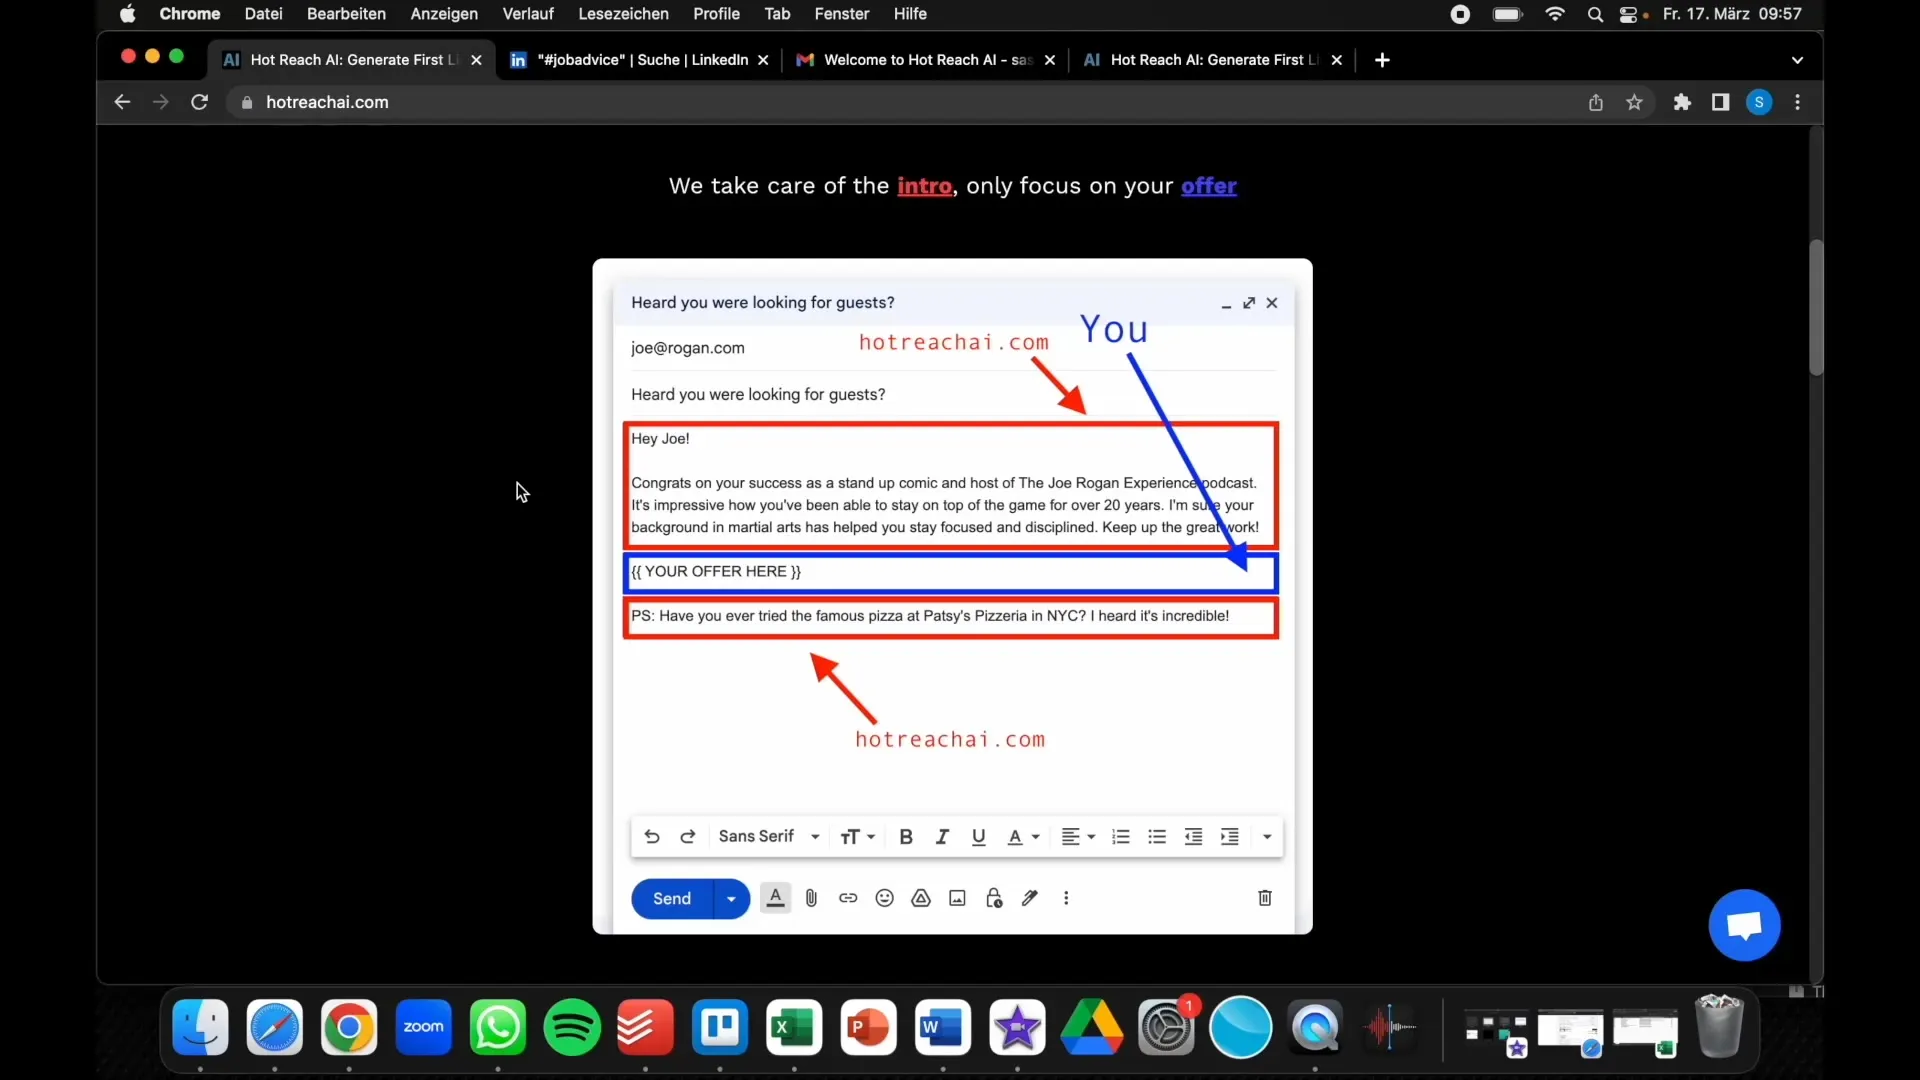Click the Italic formatting icon
The image size is (1920, 1080).
(x=942, y=835)
